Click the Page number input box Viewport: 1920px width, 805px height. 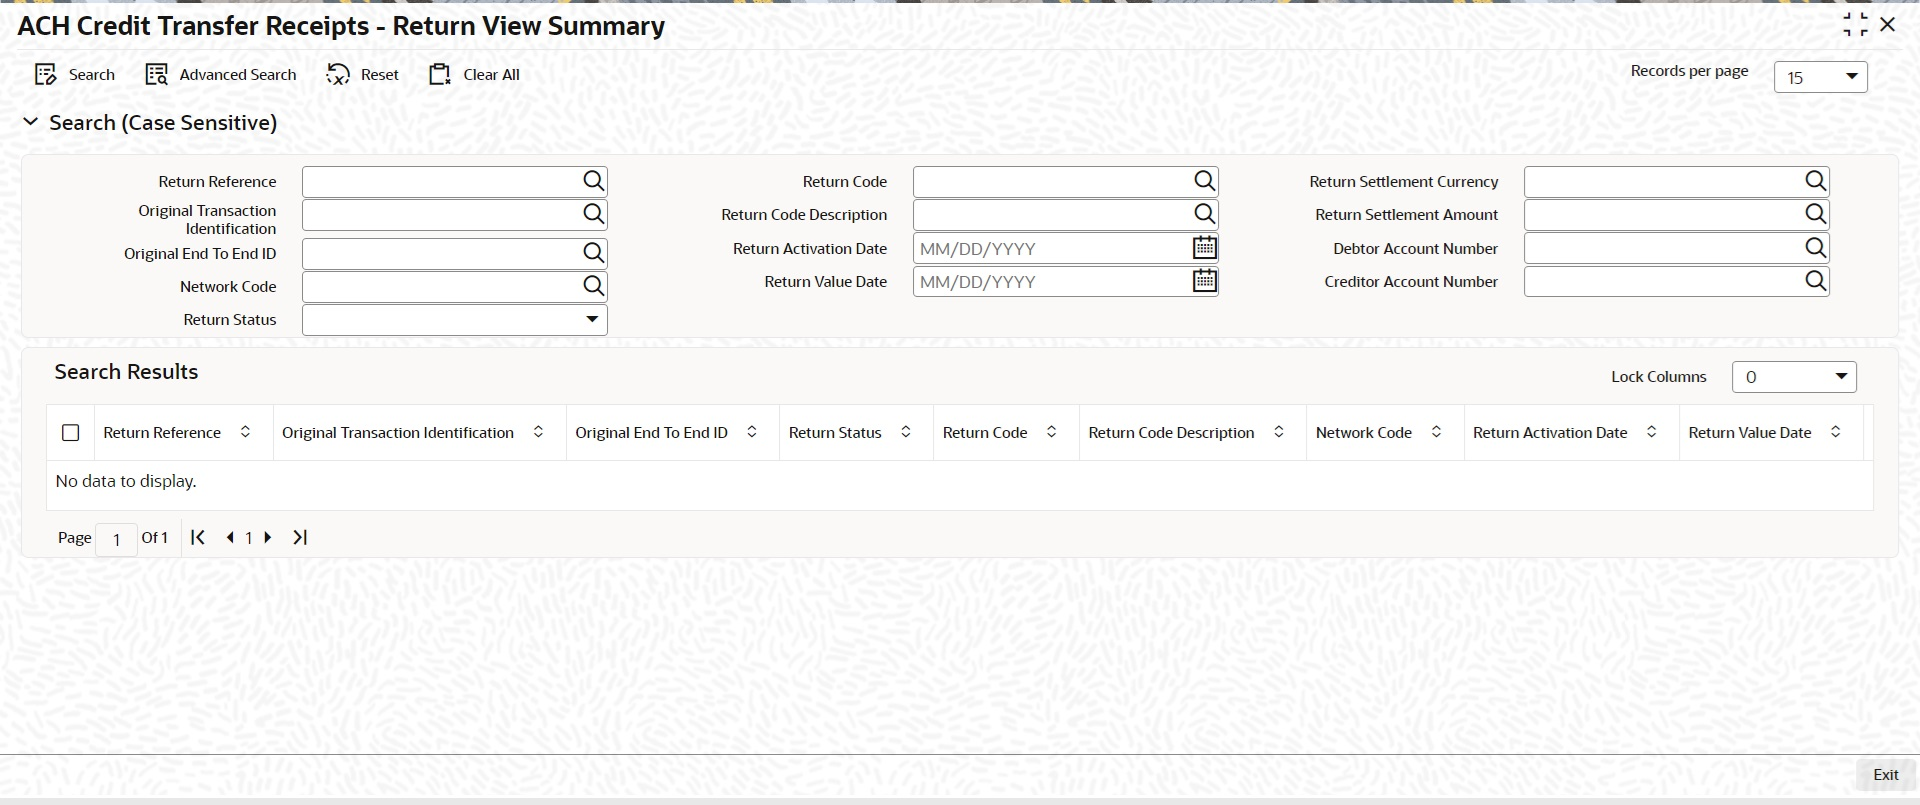click(x=117, y=539)
